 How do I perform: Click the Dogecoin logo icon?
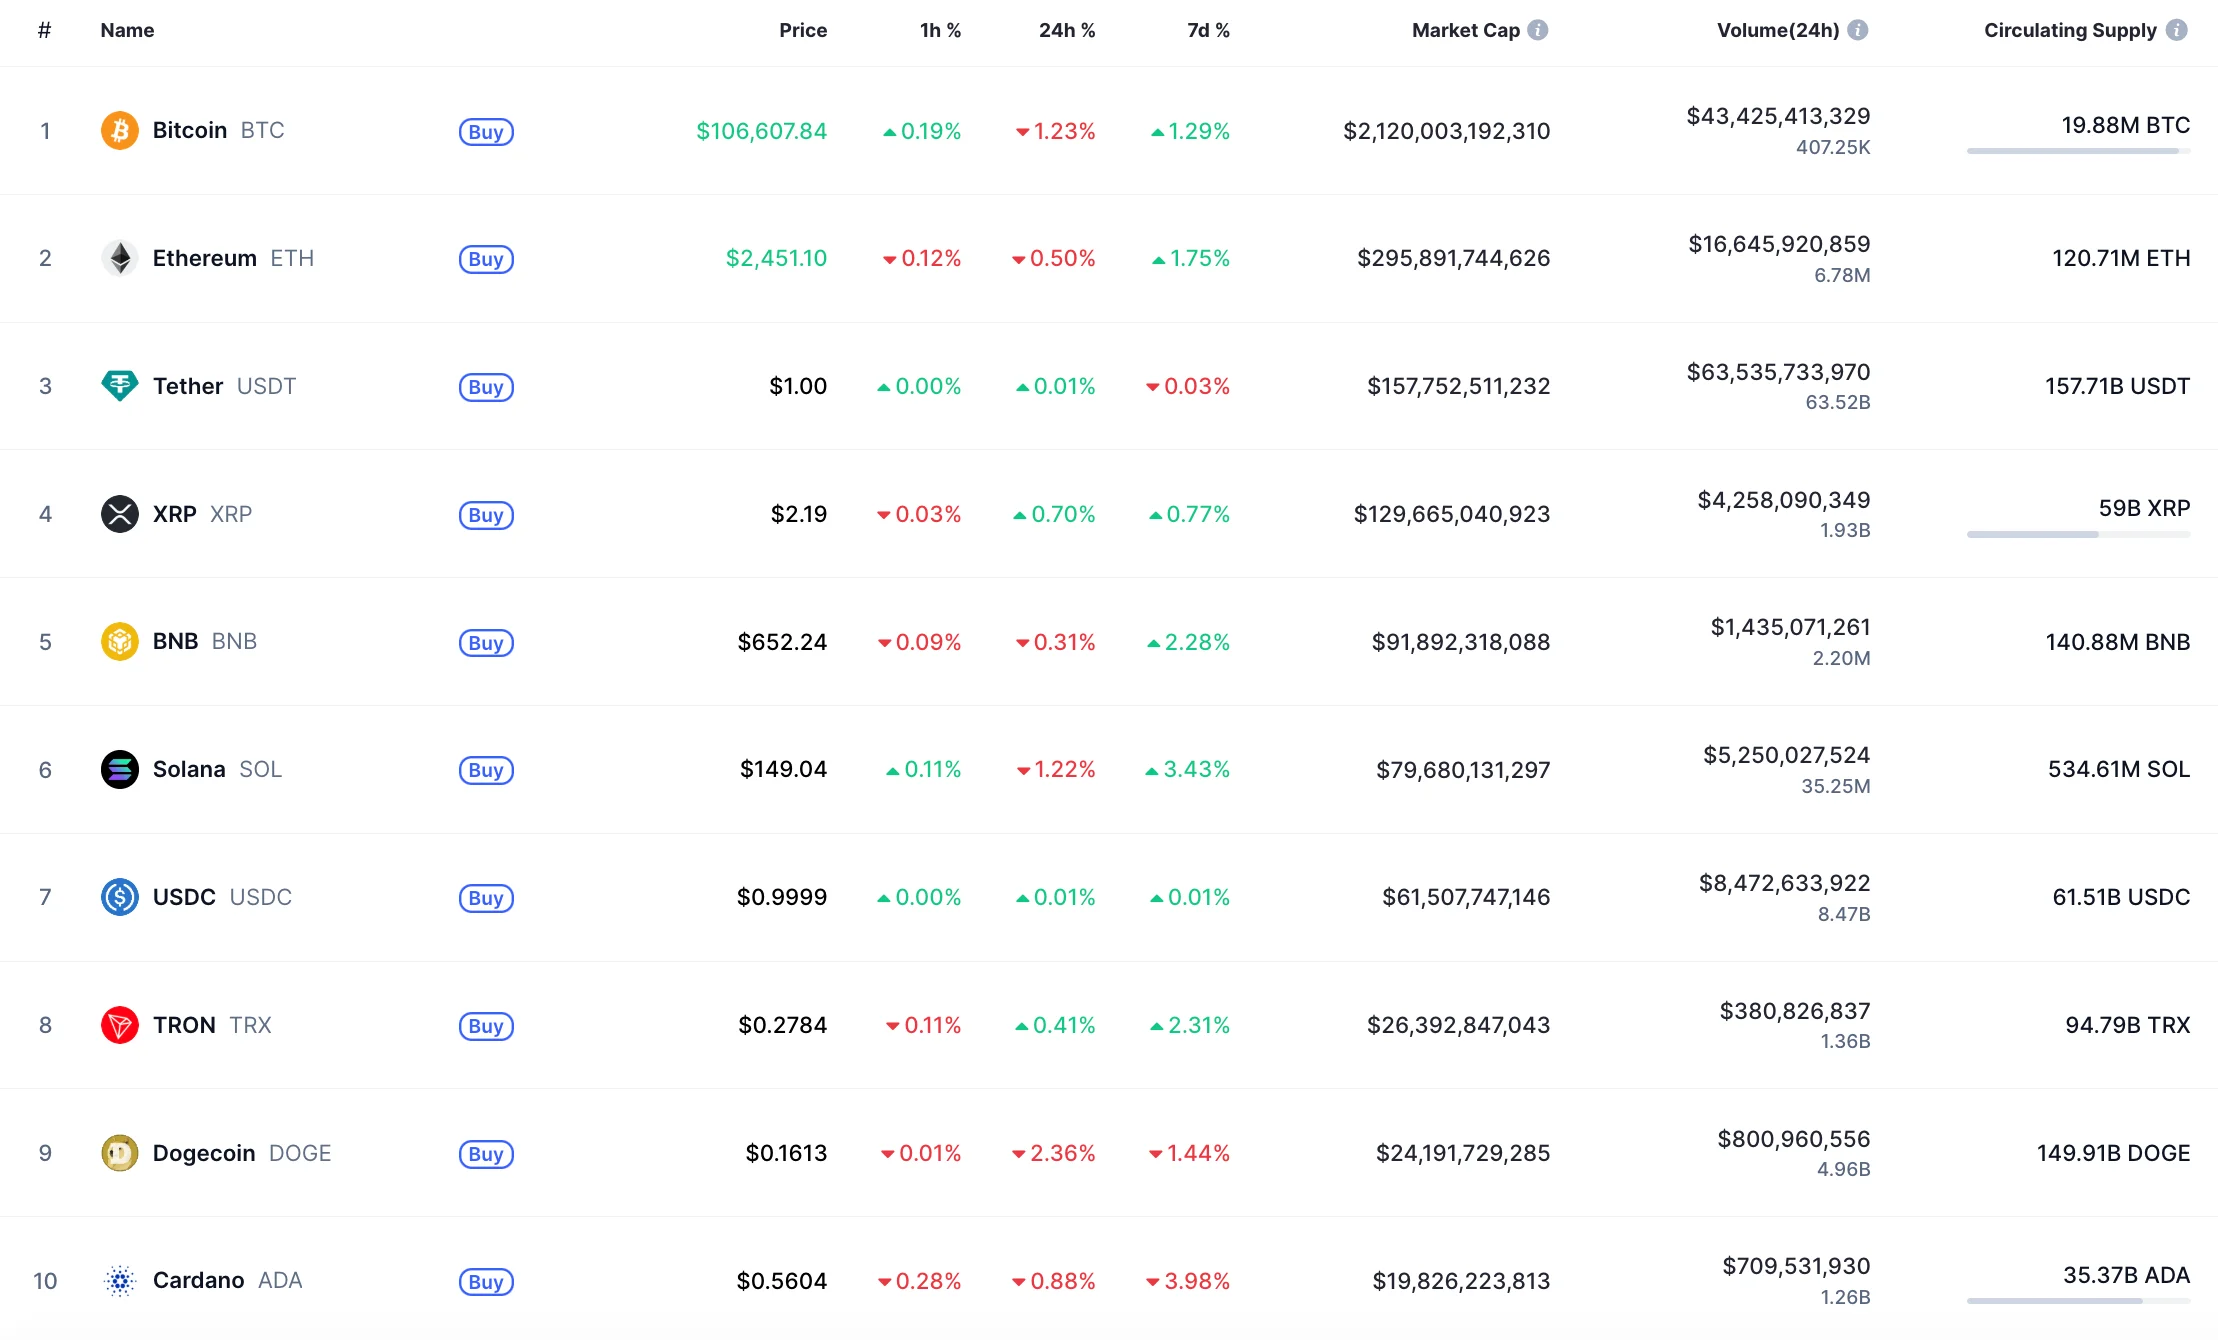(x=120, y=1153)
